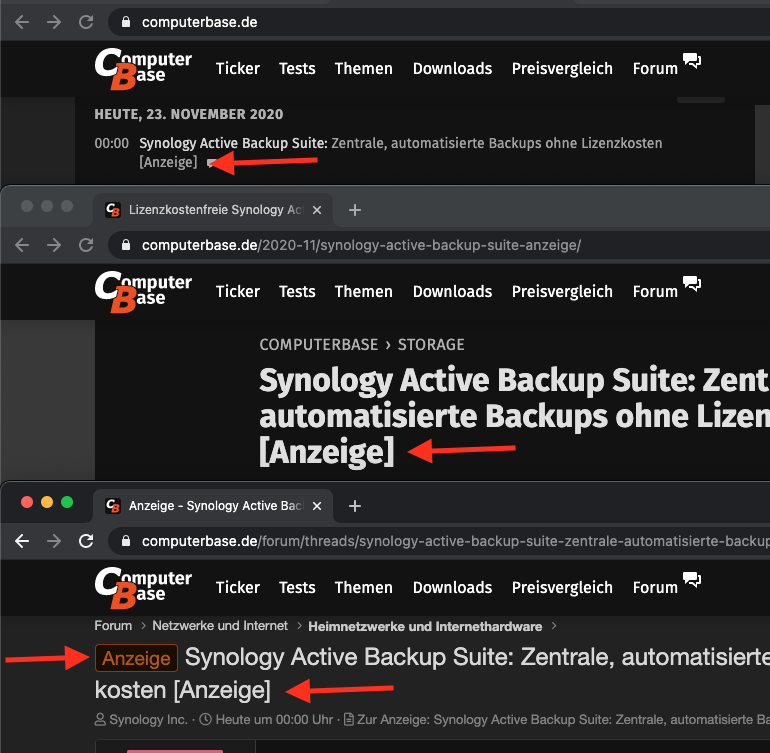Click COMPUTERBASE breadcrumb in article window
This screenshot has width=770, height=753.
click(319, 344)
